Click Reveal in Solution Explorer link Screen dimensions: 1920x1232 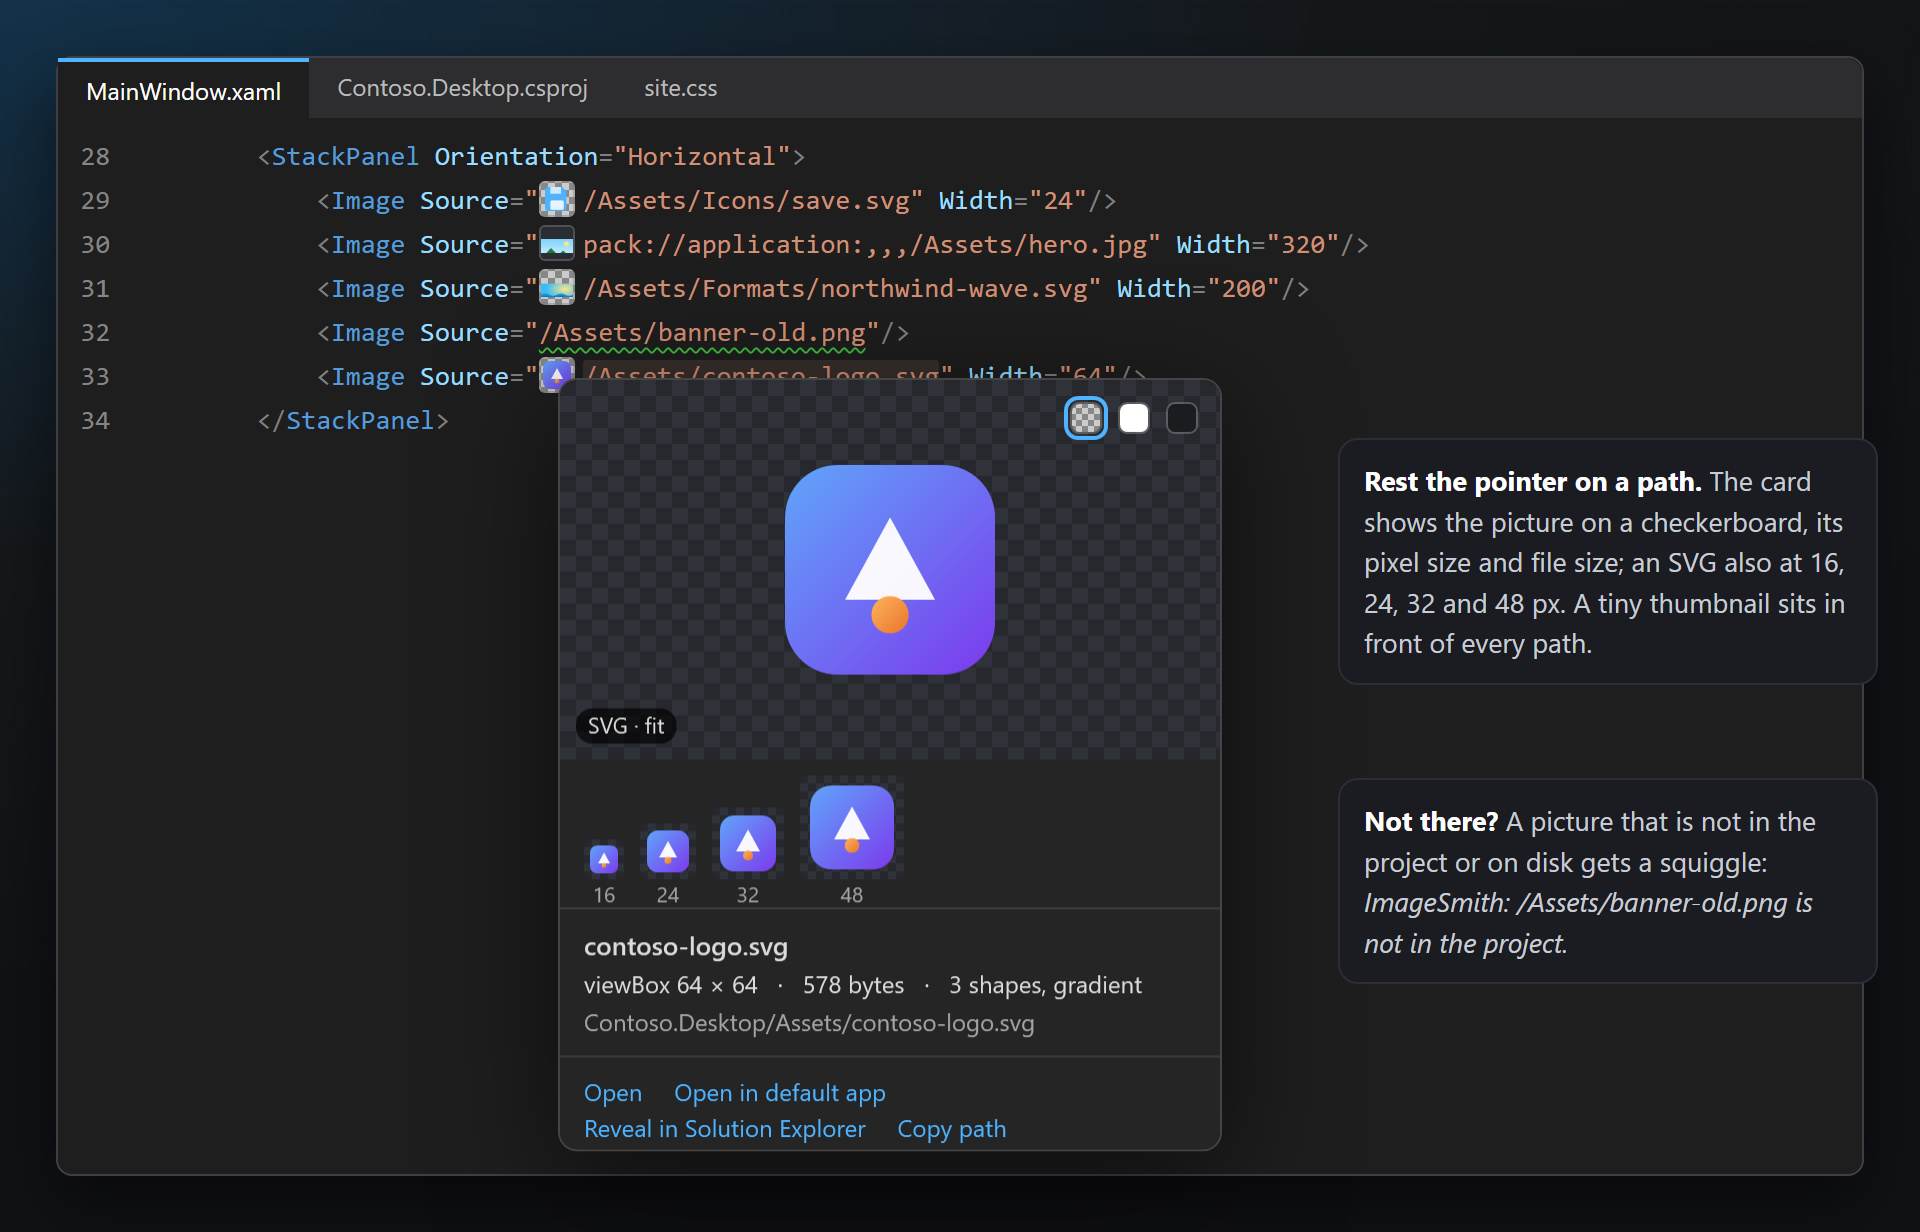tap(725, 1129)
